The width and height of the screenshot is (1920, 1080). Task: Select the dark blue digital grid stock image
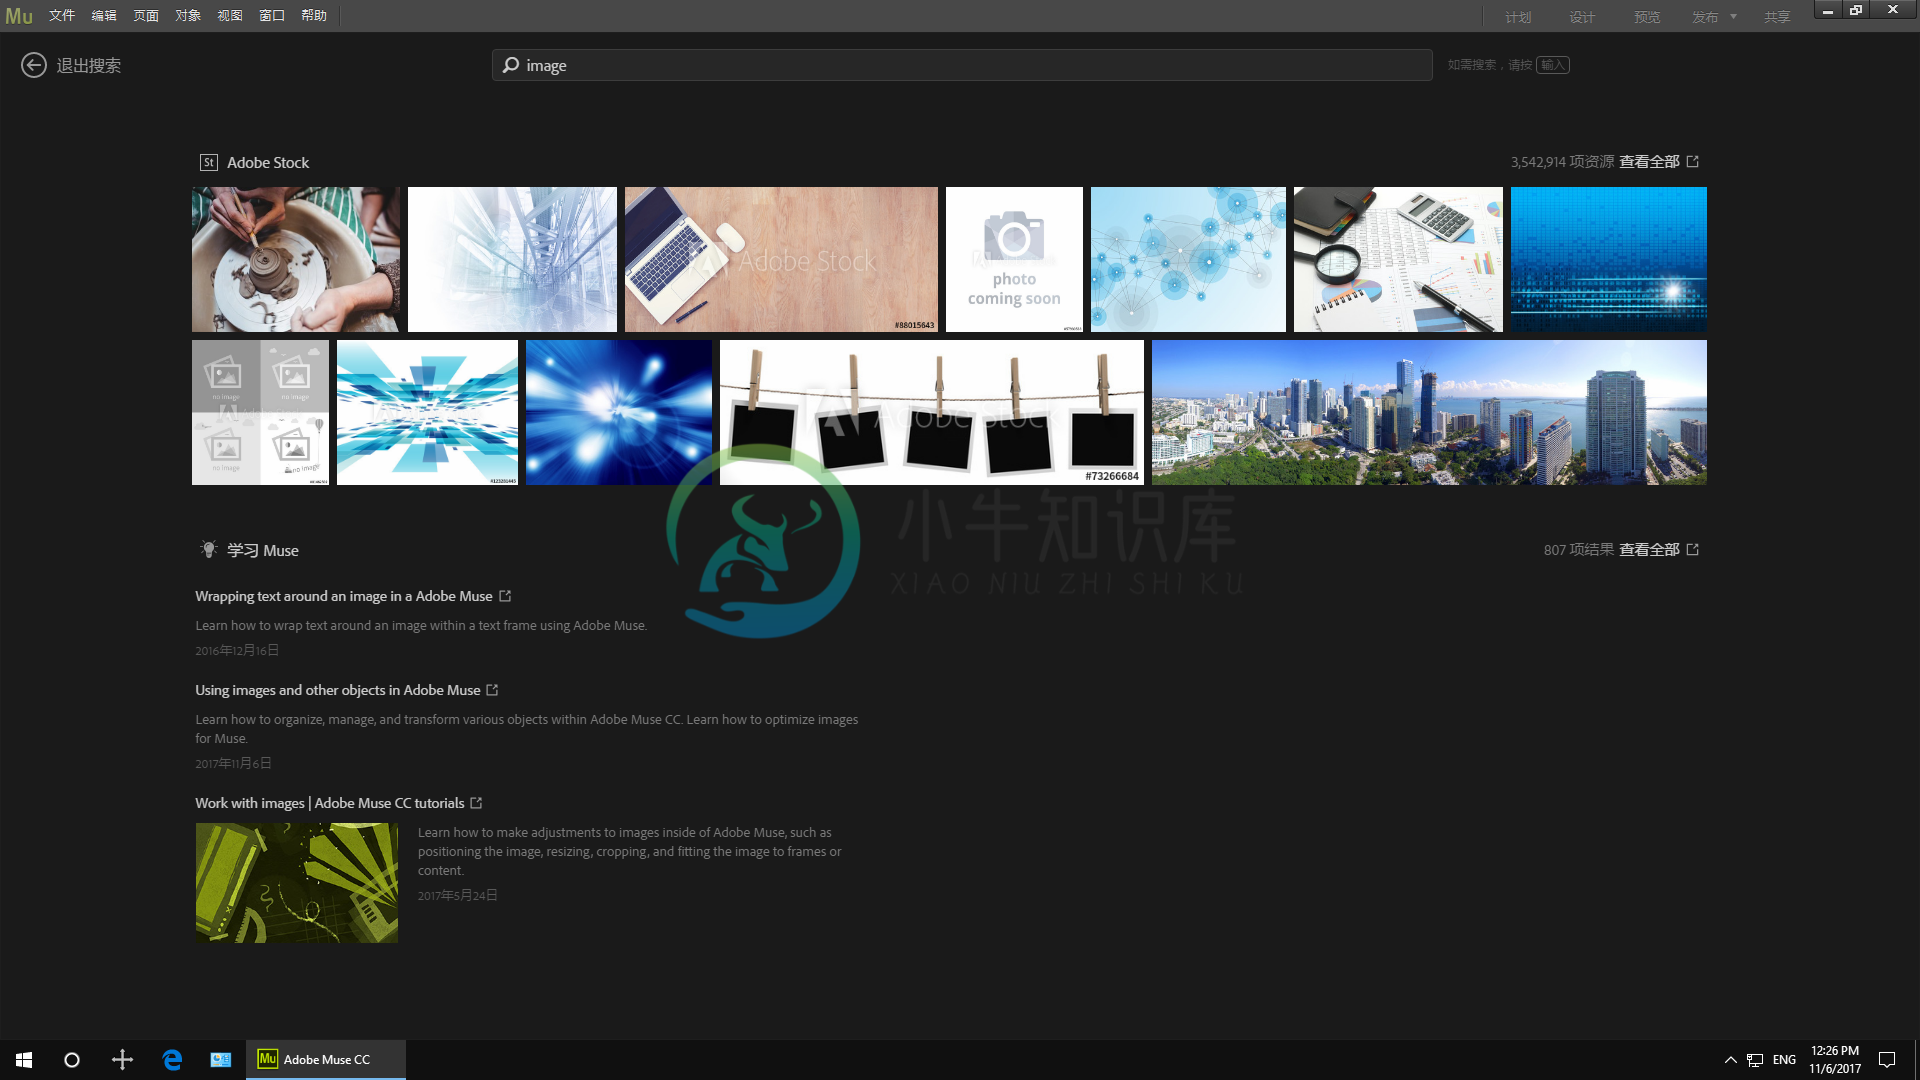(1609, 259)
